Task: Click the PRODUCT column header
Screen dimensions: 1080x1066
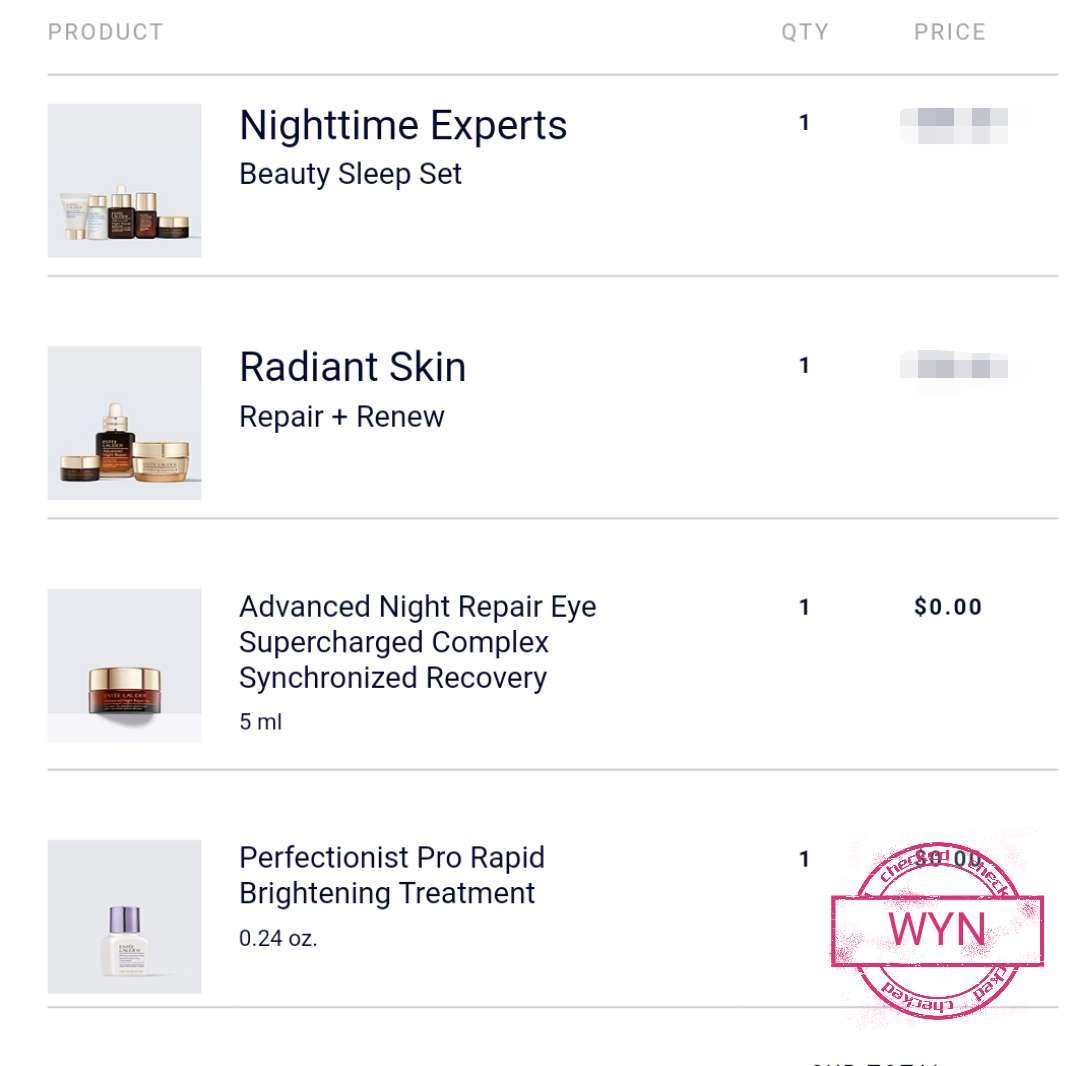Action: click(x=105, y=32)
